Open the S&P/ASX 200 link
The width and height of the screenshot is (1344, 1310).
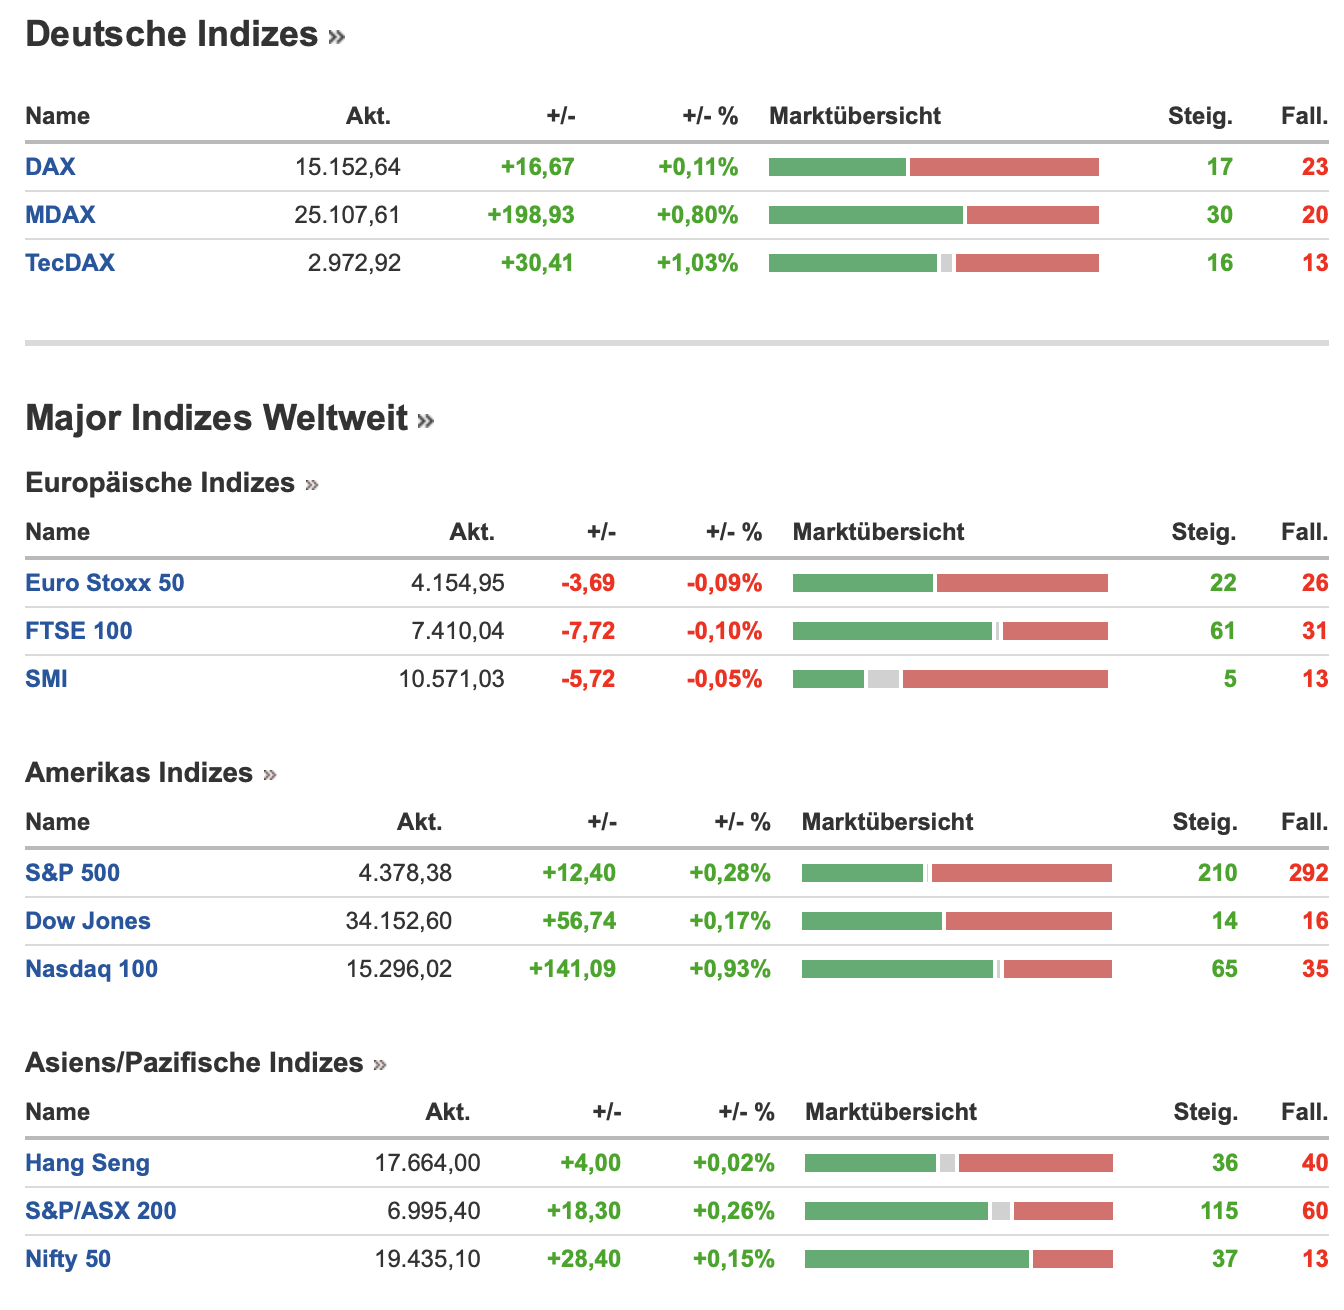pyautogui.click(x=101, y=1211)
